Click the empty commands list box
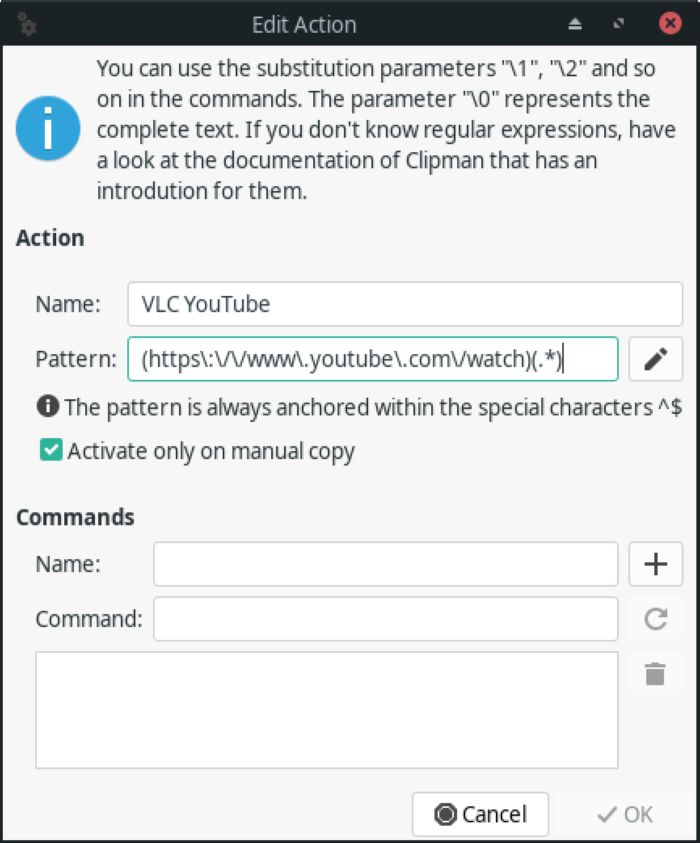Viewport: 700px width, 843px height. [325, 710]
